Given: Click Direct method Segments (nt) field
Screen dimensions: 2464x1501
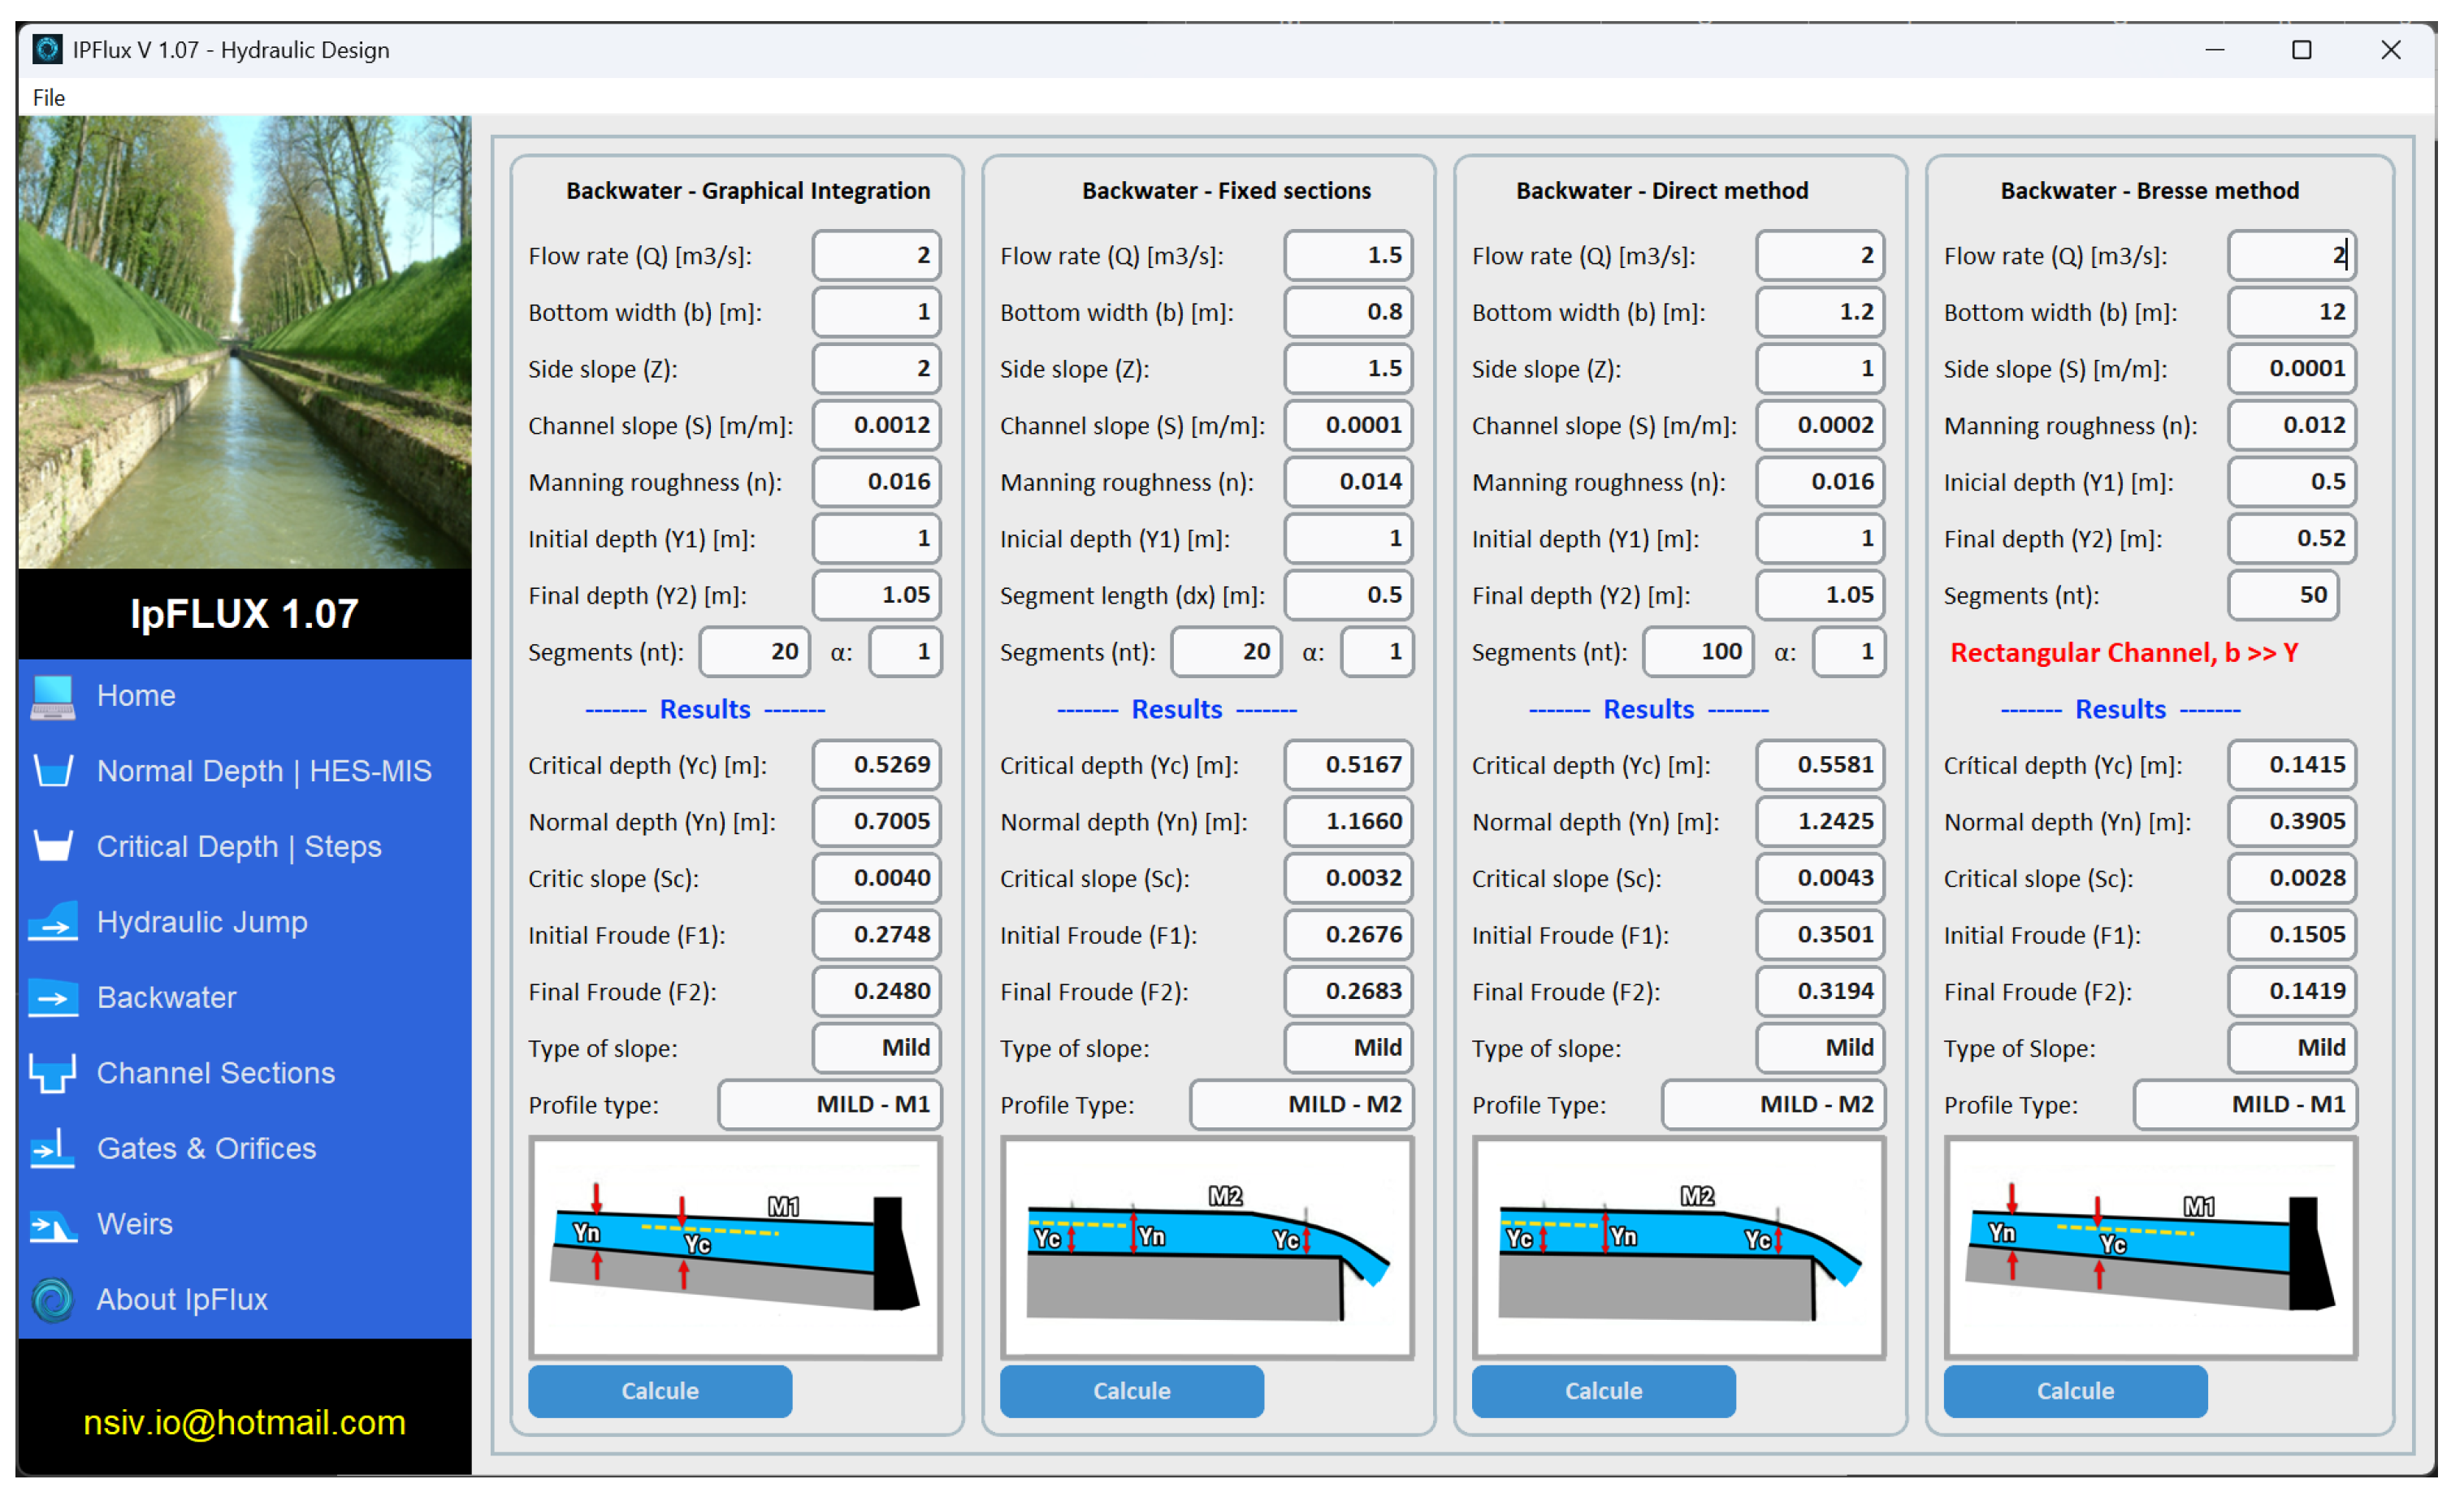Looking at the screenshot, I should tap(1697, 653).
